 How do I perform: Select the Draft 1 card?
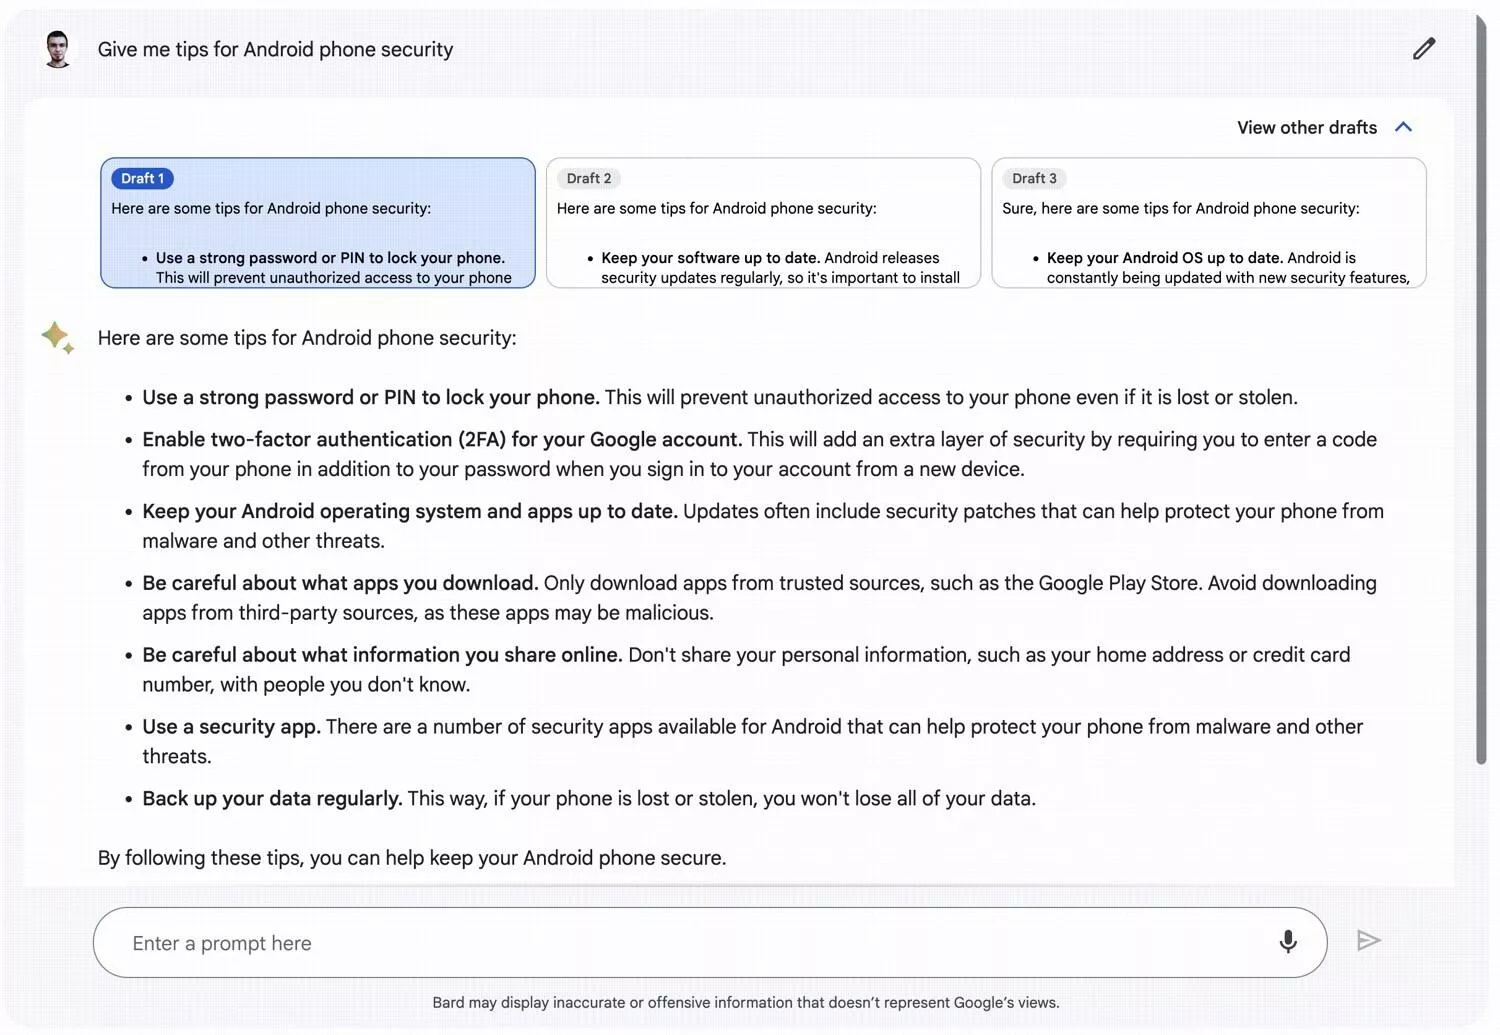[x=318, y=222]
